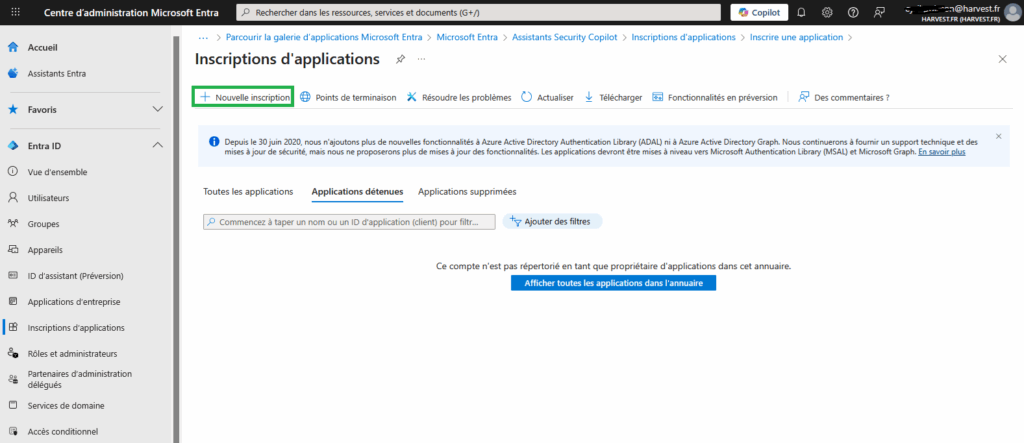Click the application name filter field
This screenshot has height=443, width=1024.
coord(349,221)
